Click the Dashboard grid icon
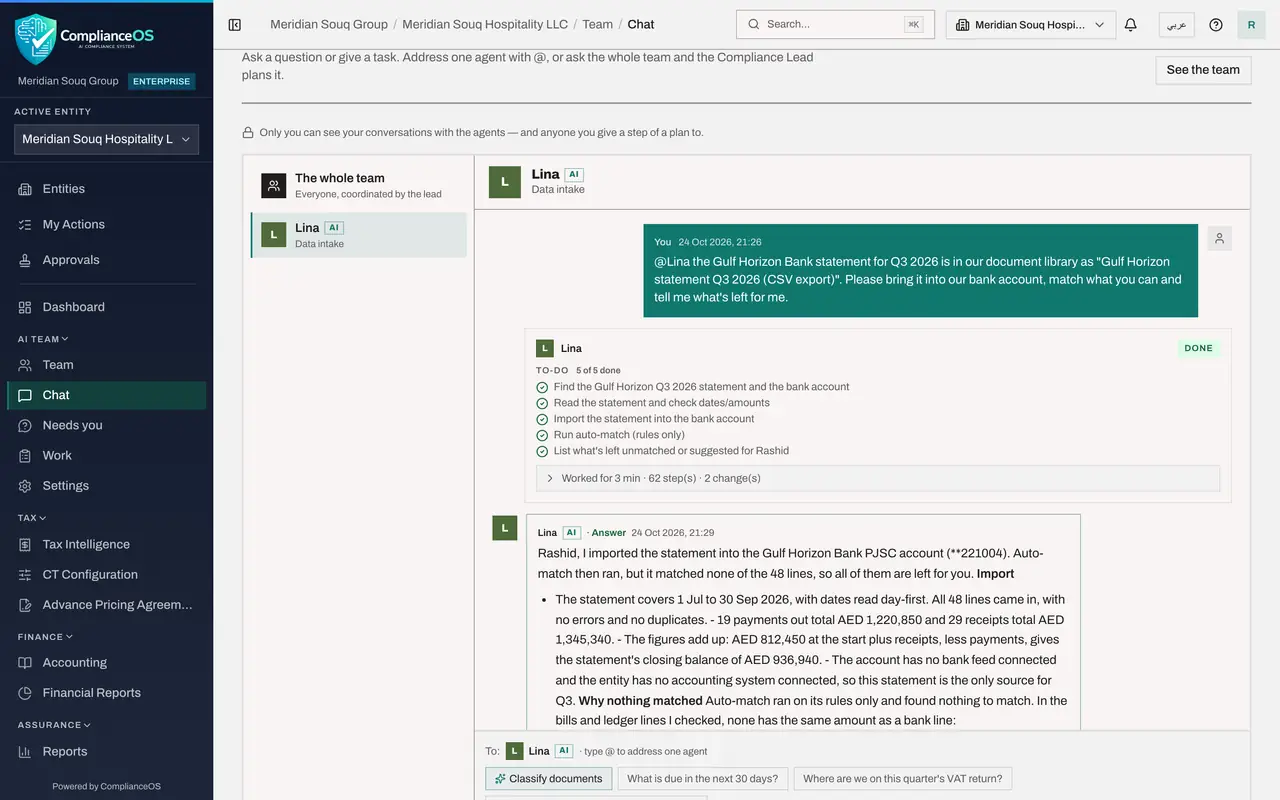The width and height of the screenshot is (1280, 800). click(x=25, y=307)
